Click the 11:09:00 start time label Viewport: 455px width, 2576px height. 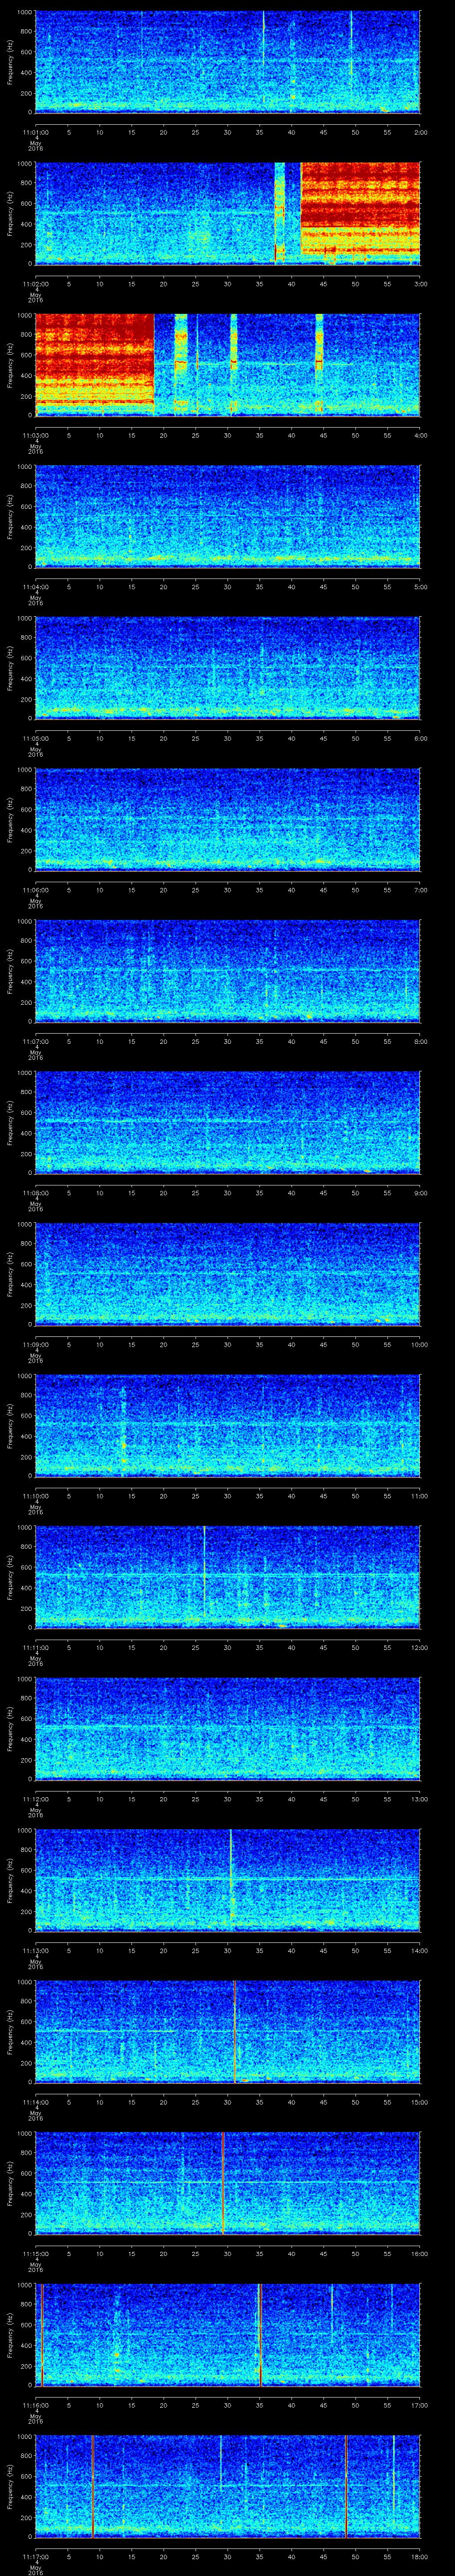coord(36,1344)
